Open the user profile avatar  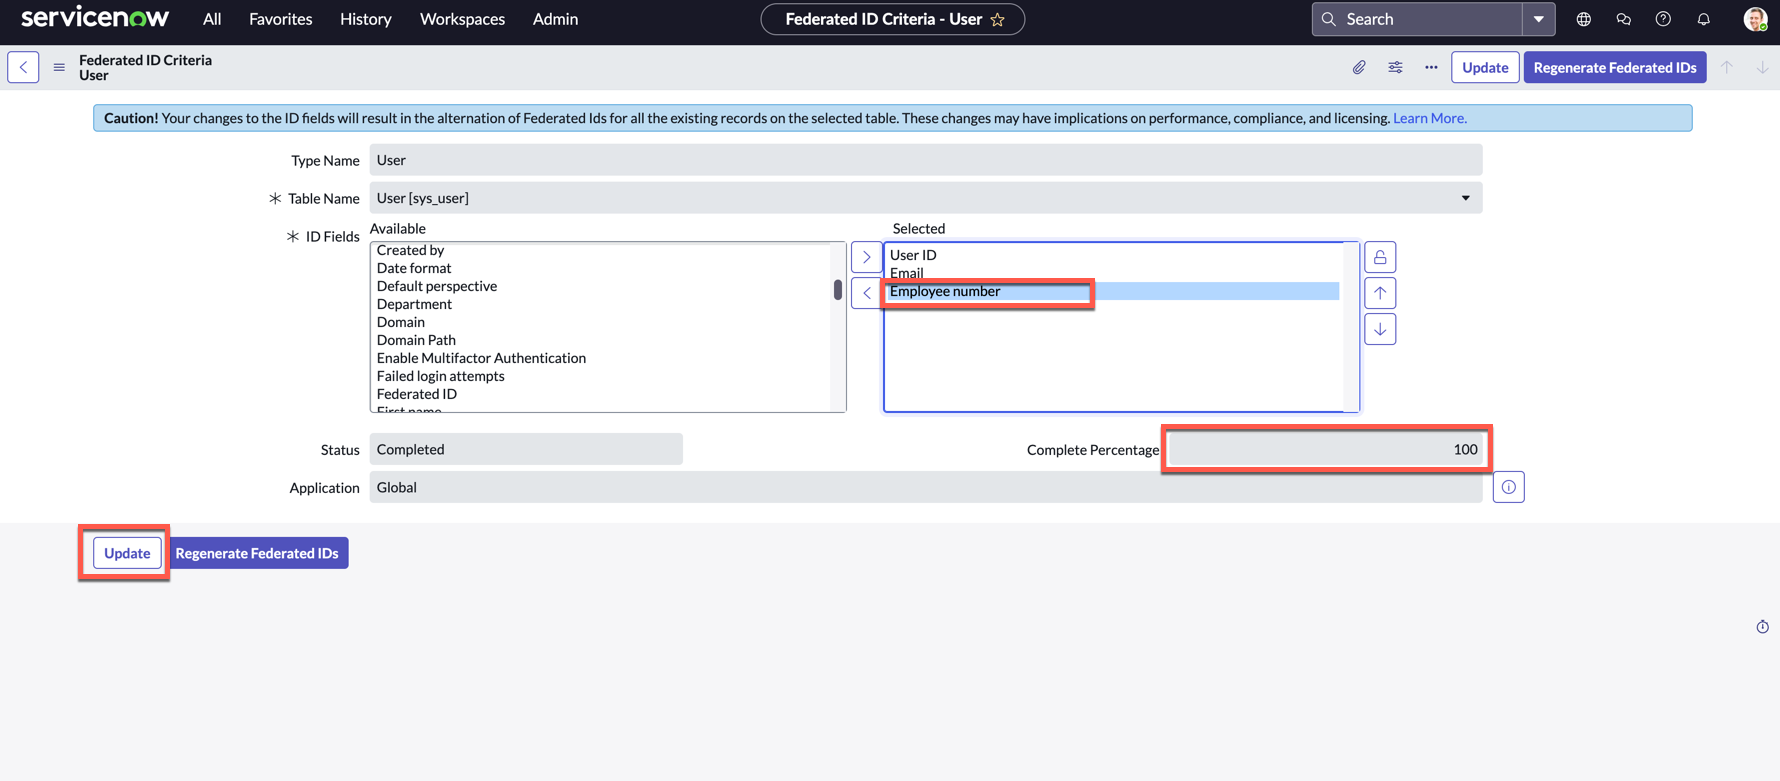coord(1755,19)
